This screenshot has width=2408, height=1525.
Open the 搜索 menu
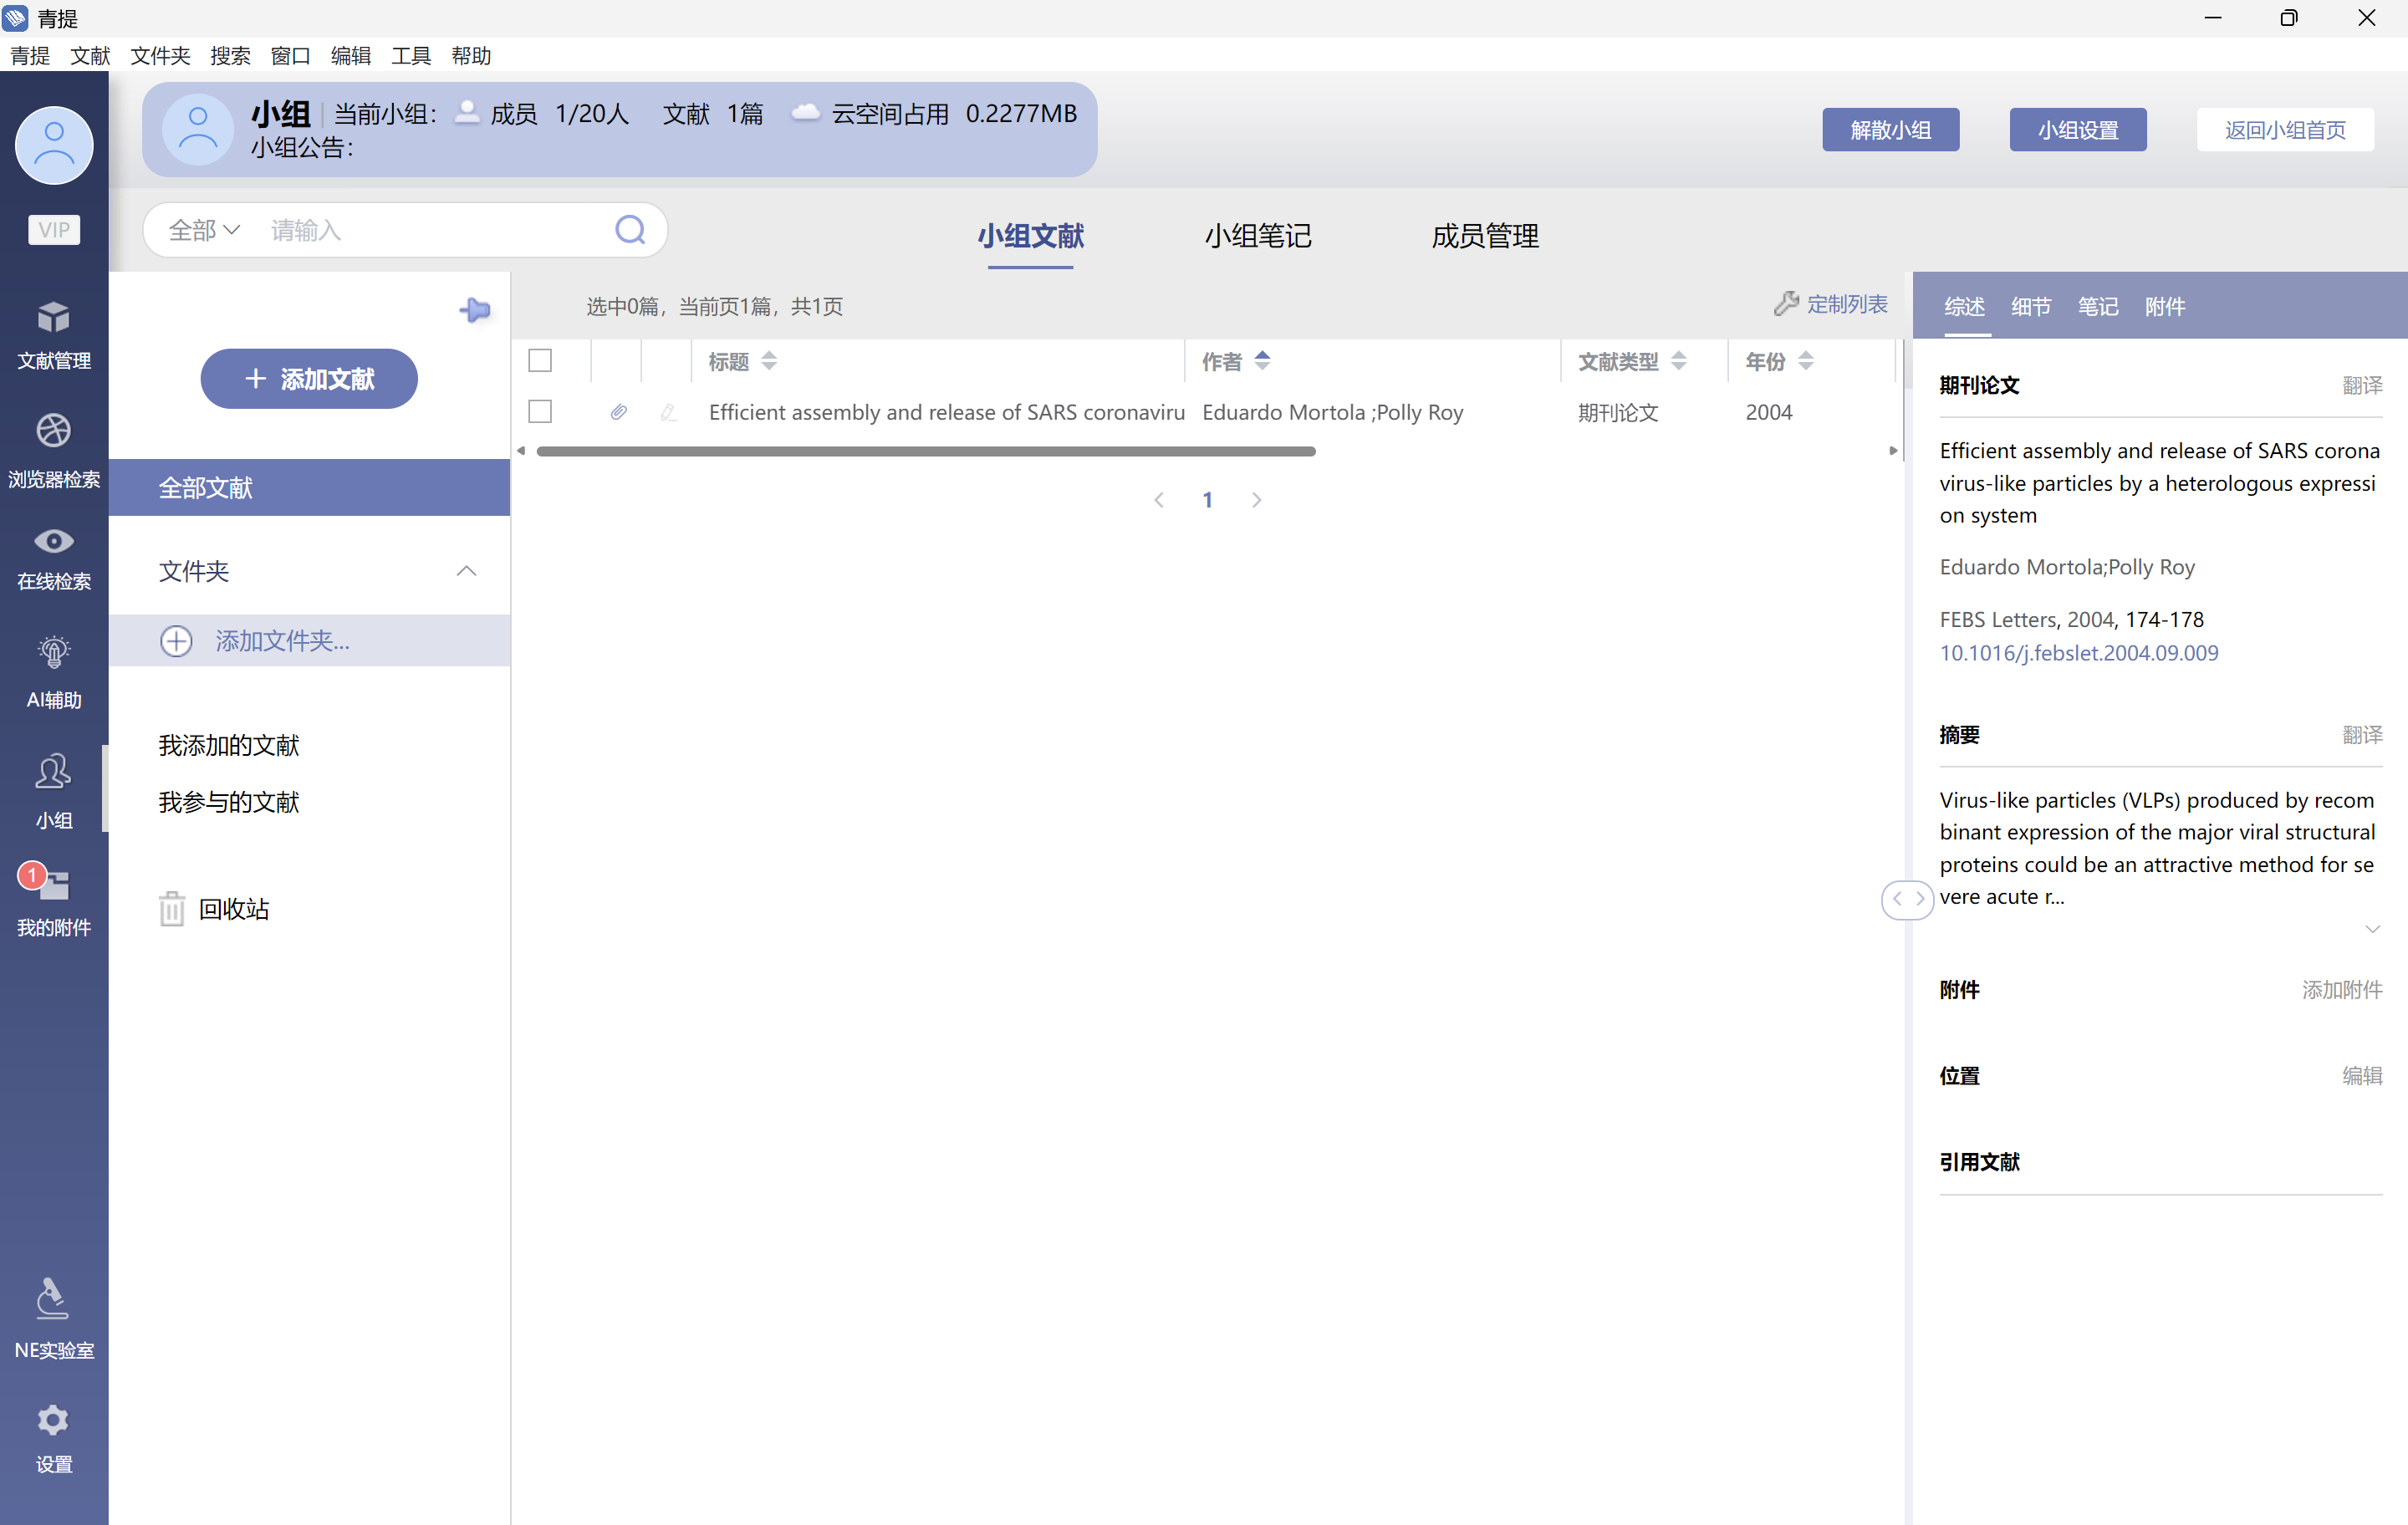point(230,56)
